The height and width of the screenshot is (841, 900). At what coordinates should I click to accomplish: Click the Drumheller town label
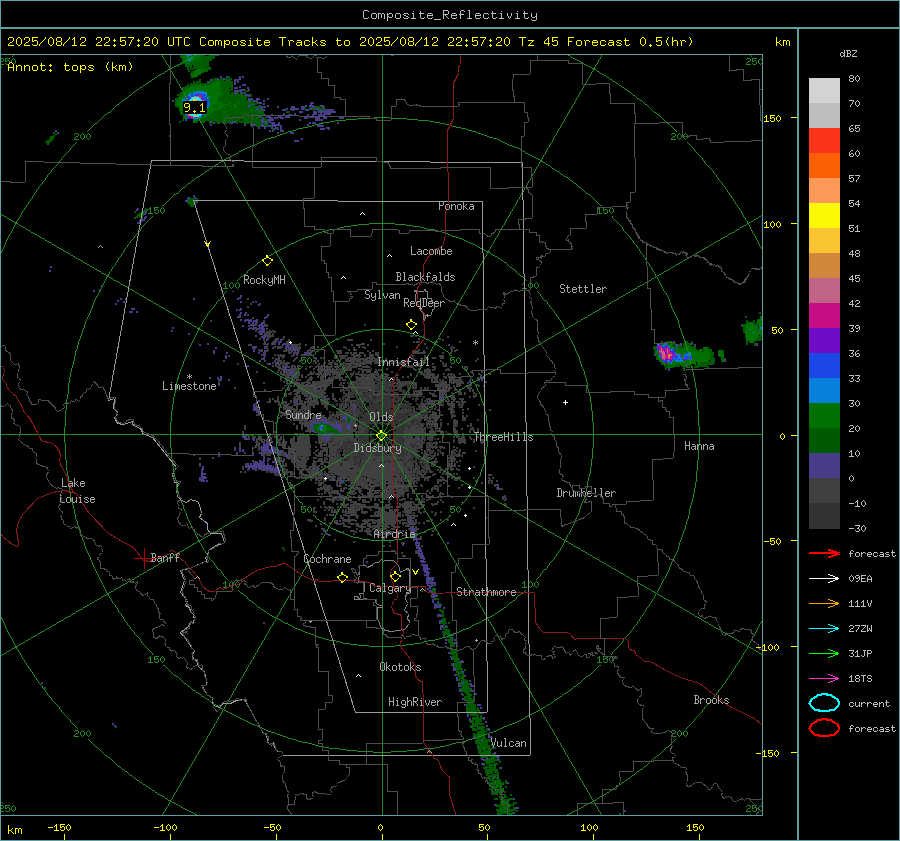tap(586, 493)
